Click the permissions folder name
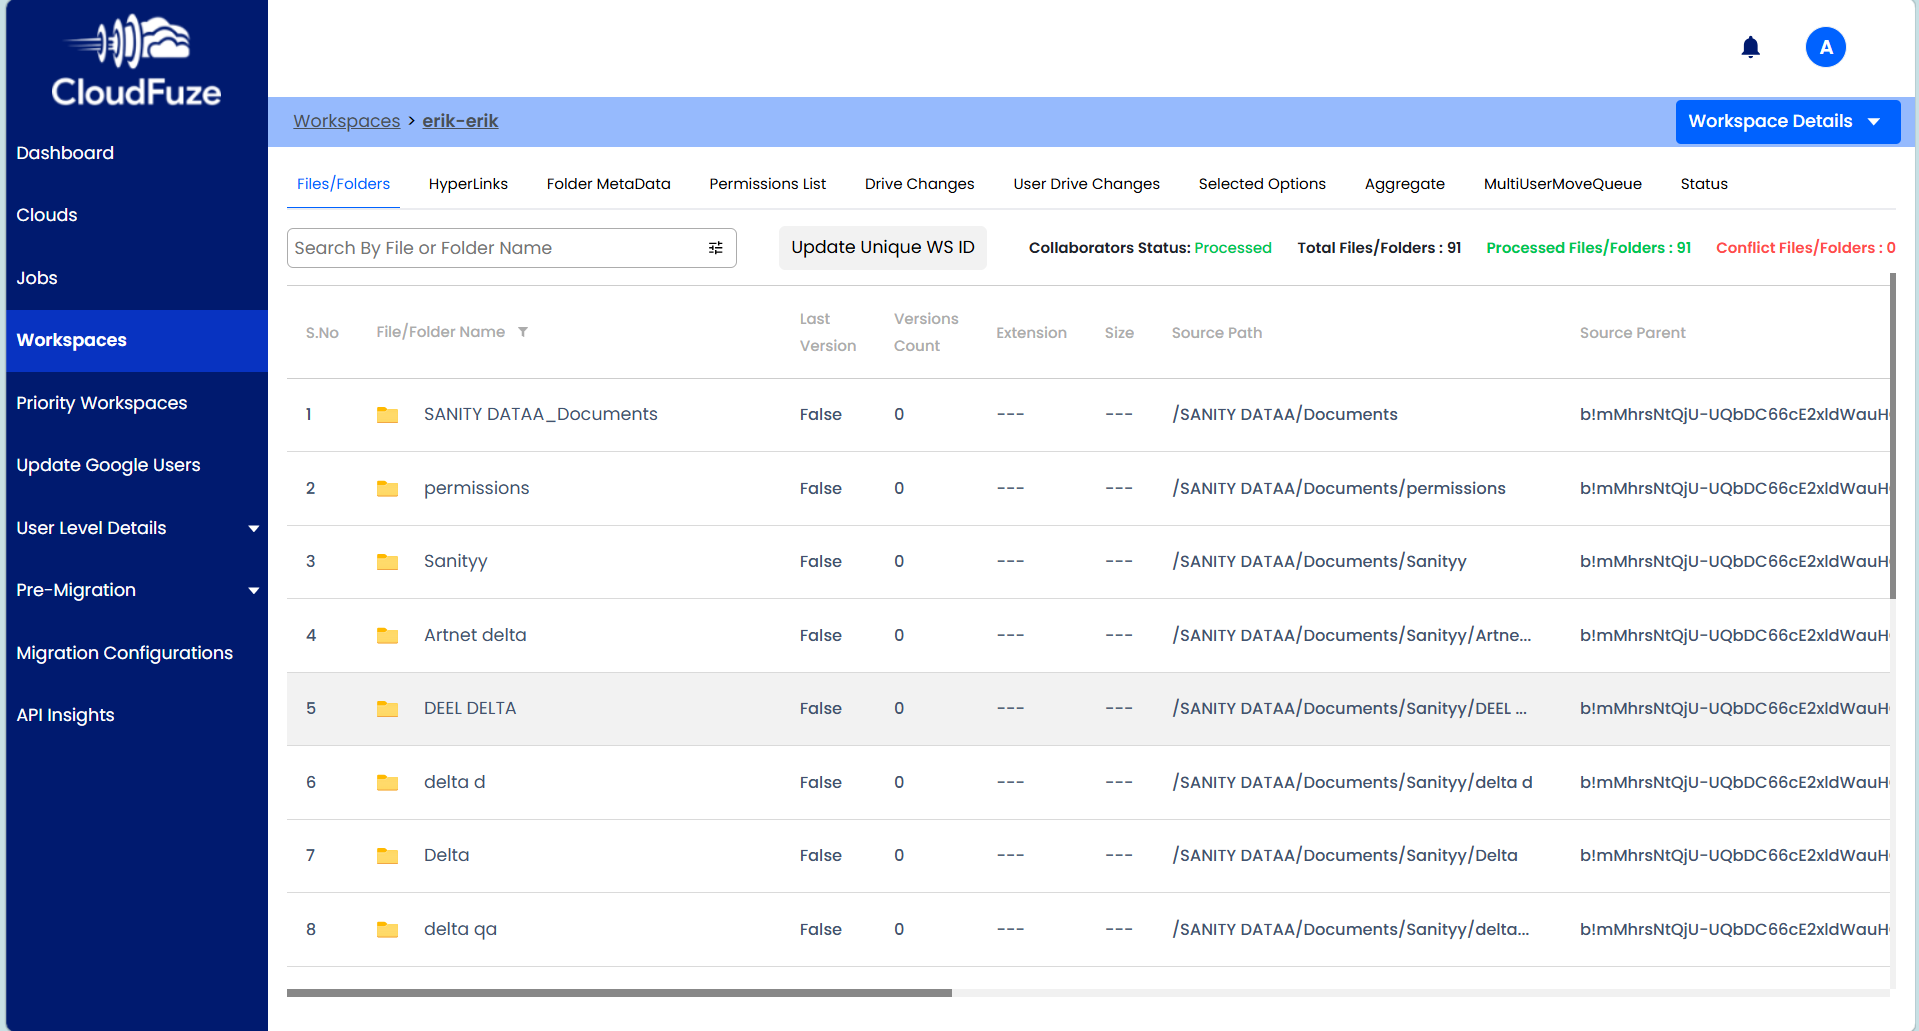The height and width of the screenshot is (1031, 1919). tap(476, 488)
